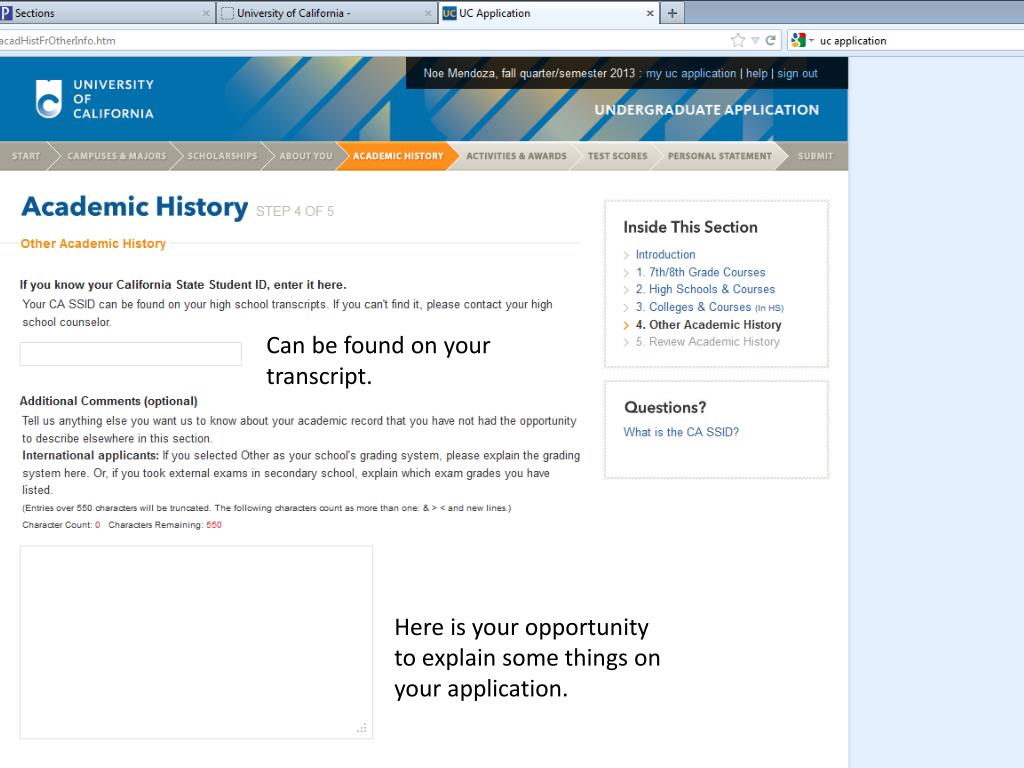Grab the comments box resize handle
The image size is (1024, 768).
point(362,728)
